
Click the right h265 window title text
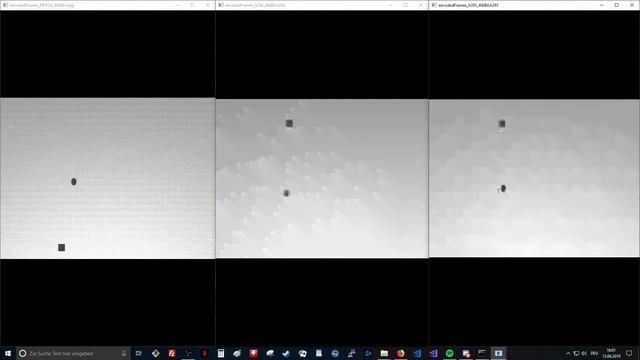pos(468,5)
